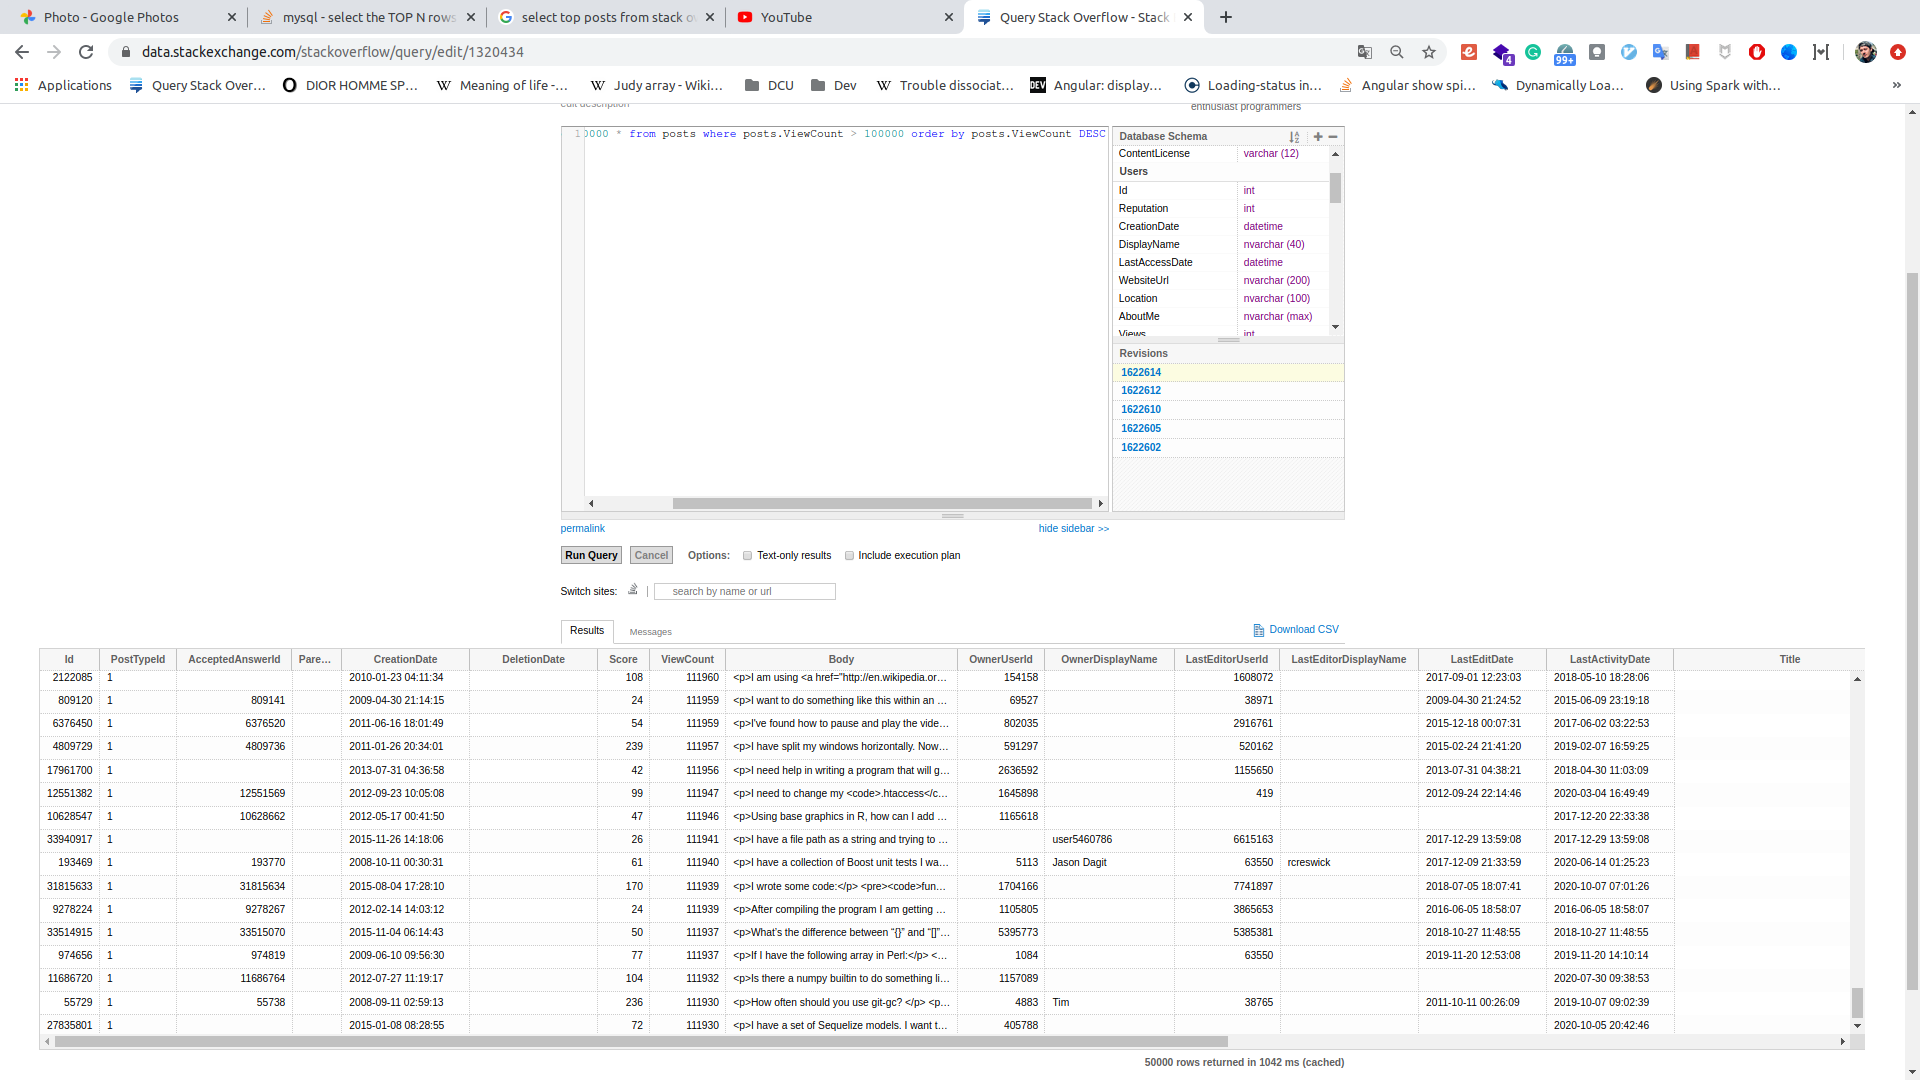
Task: Reload the page
Action: [x=86, y=52]
